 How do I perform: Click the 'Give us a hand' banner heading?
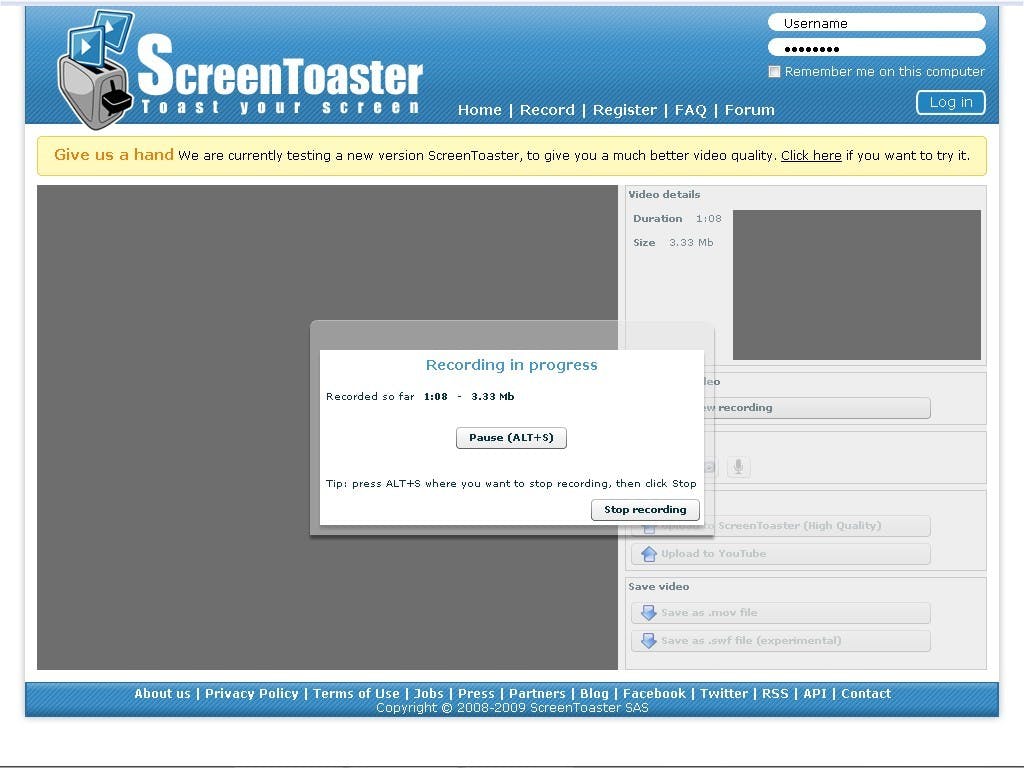click(114, 155)
